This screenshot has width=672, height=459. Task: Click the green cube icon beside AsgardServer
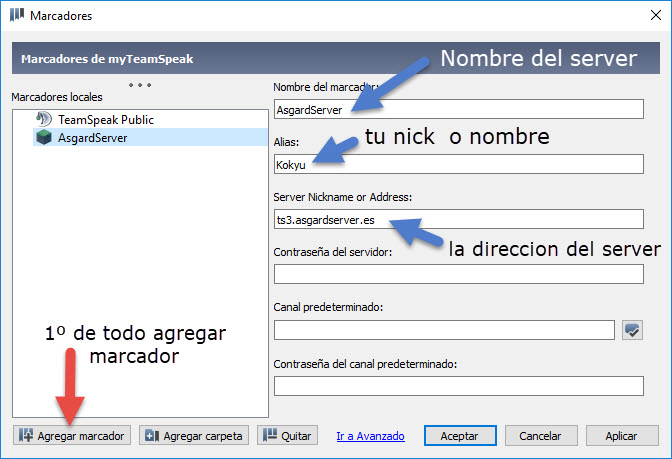(x=44, y=137)
